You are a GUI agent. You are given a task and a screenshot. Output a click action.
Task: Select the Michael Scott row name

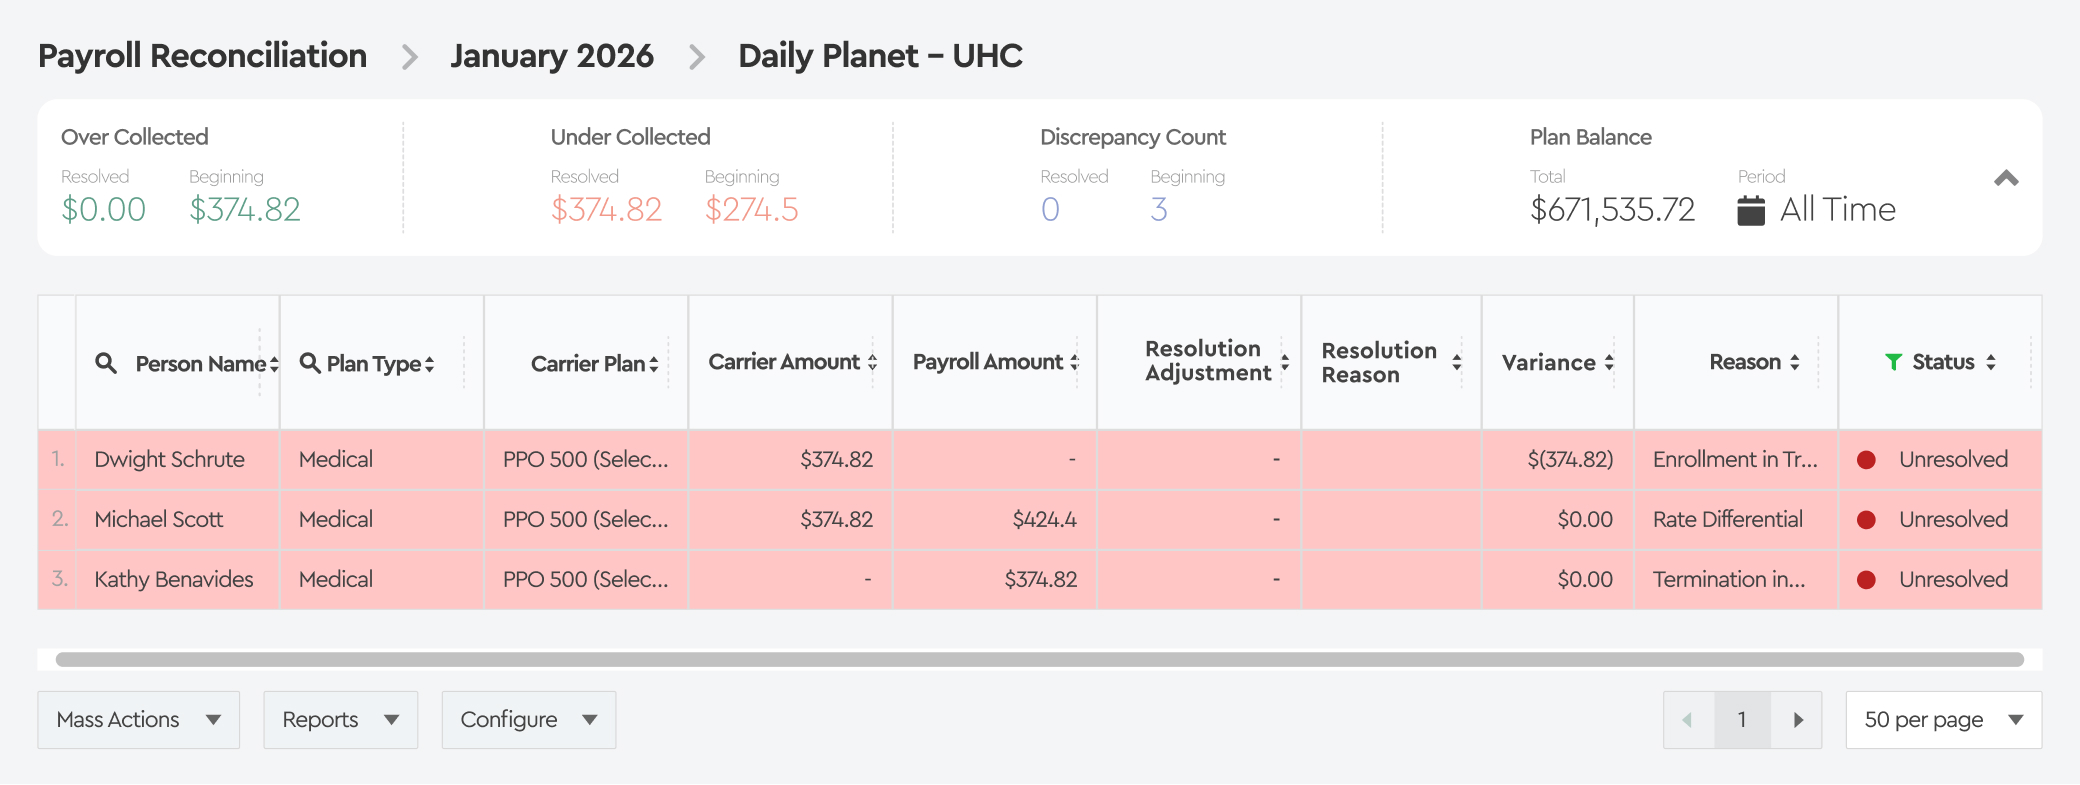tap(159, 520)
